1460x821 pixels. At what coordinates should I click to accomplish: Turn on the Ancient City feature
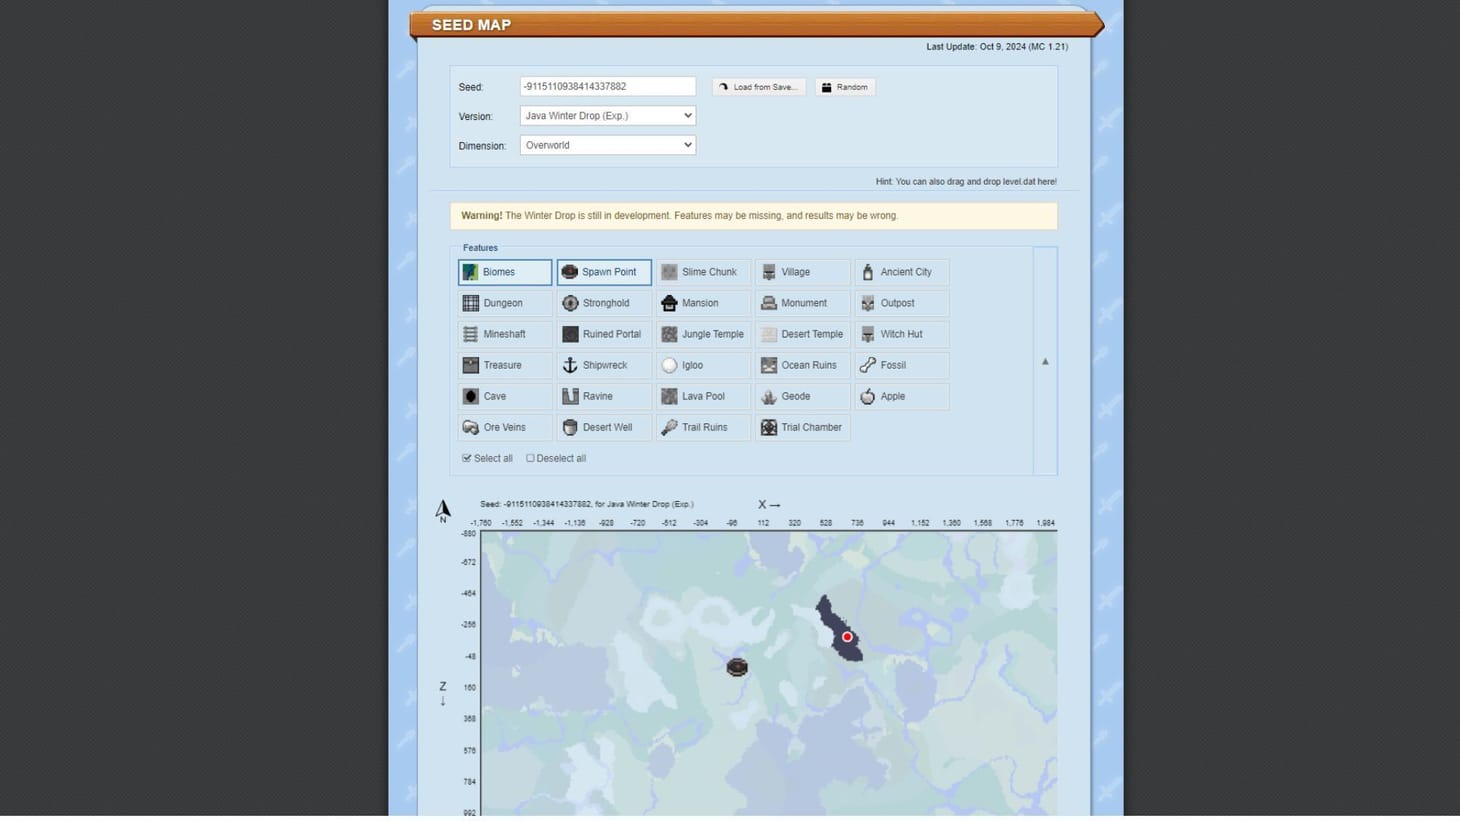click(902, 272)
